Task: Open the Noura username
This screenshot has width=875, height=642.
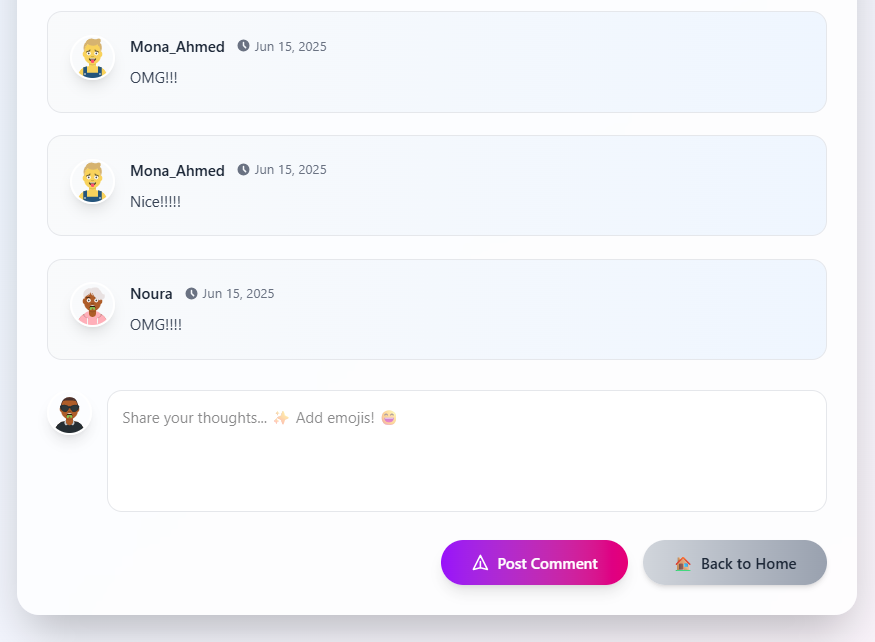Action: (151, 294)
